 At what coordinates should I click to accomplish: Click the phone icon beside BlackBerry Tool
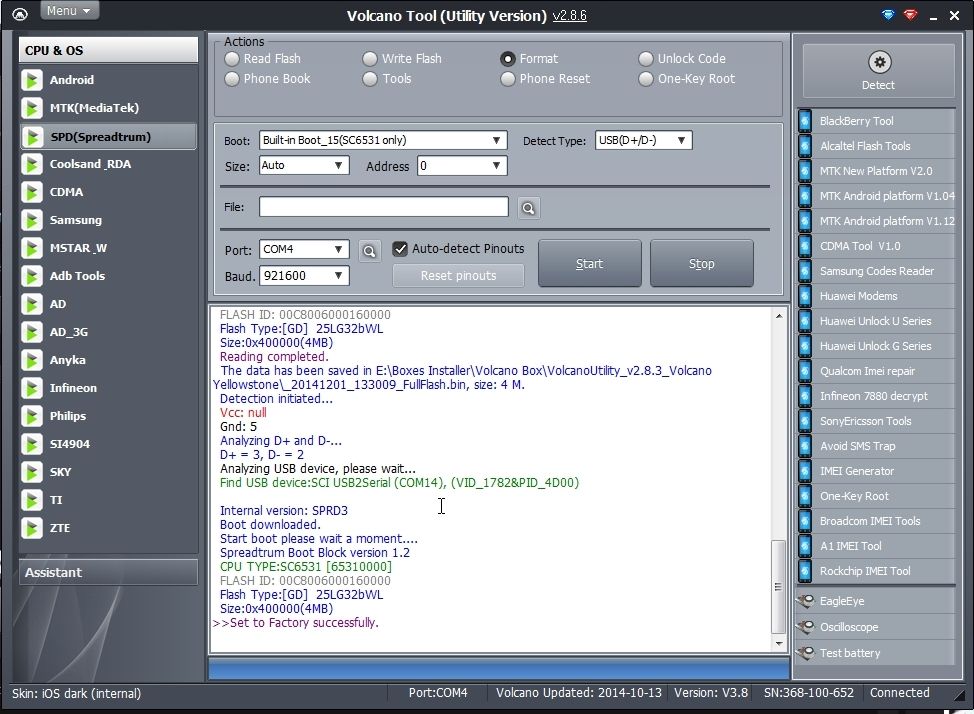804,121
